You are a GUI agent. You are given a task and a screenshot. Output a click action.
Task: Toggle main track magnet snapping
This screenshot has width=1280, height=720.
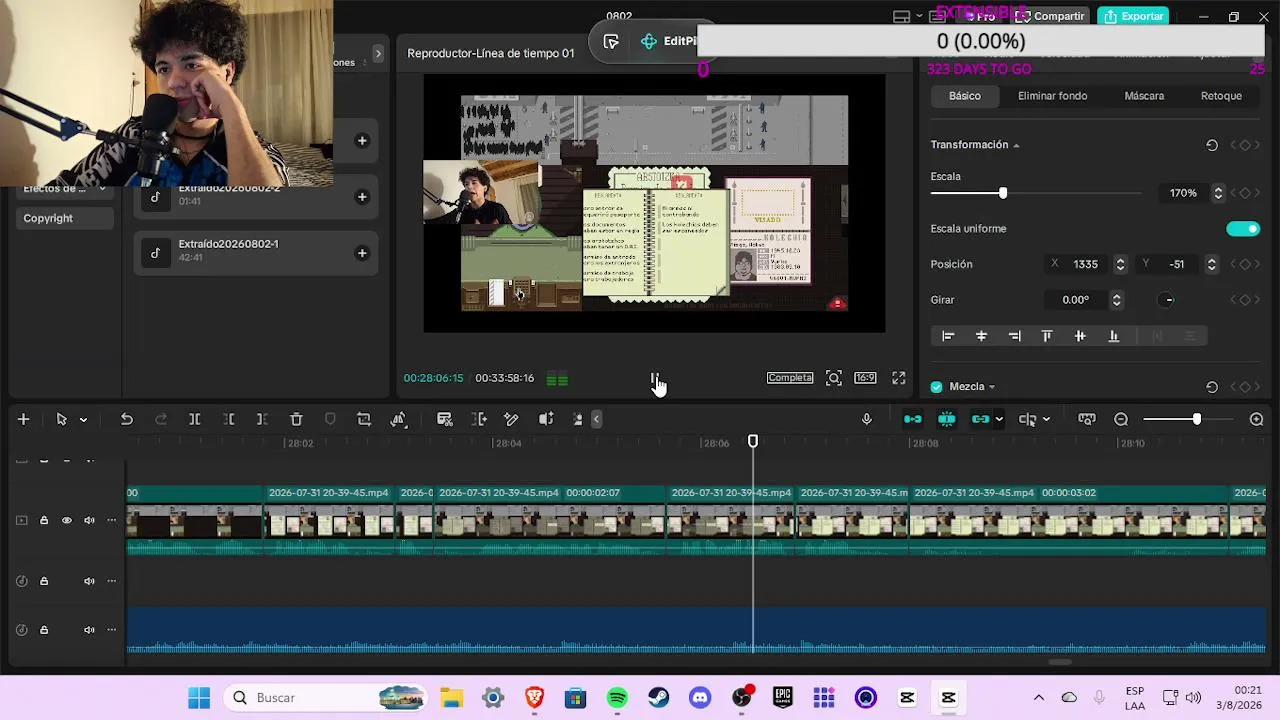point(913,419)
